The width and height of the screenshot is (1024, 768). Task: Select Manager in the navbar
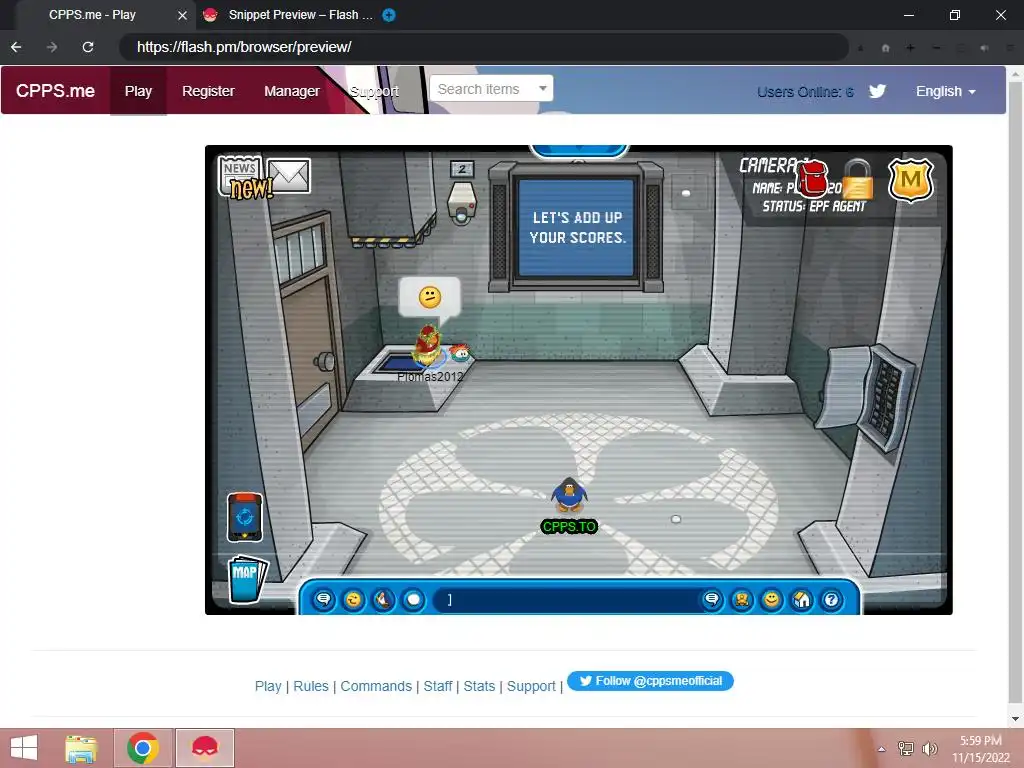[291, 91]
